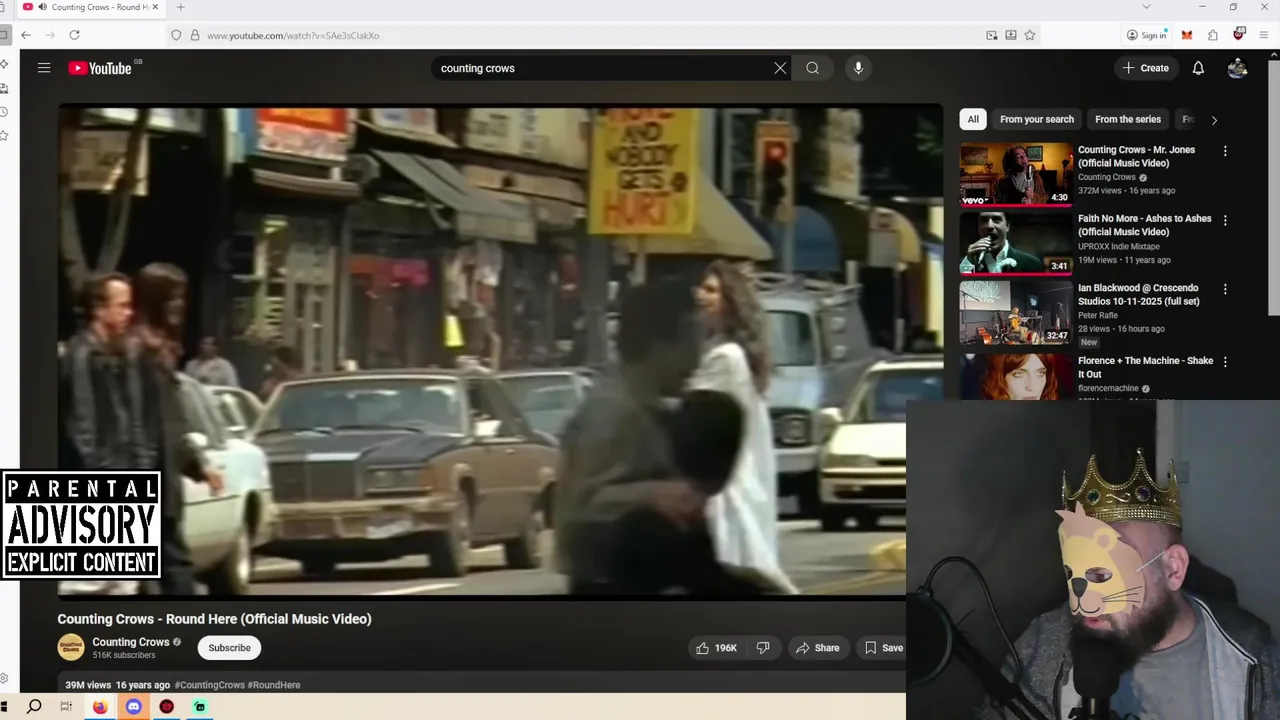The height and width of the screenshot is (720, 1280).
Task: View site security via the padlock icon
Action: click(x=194, y=35)
